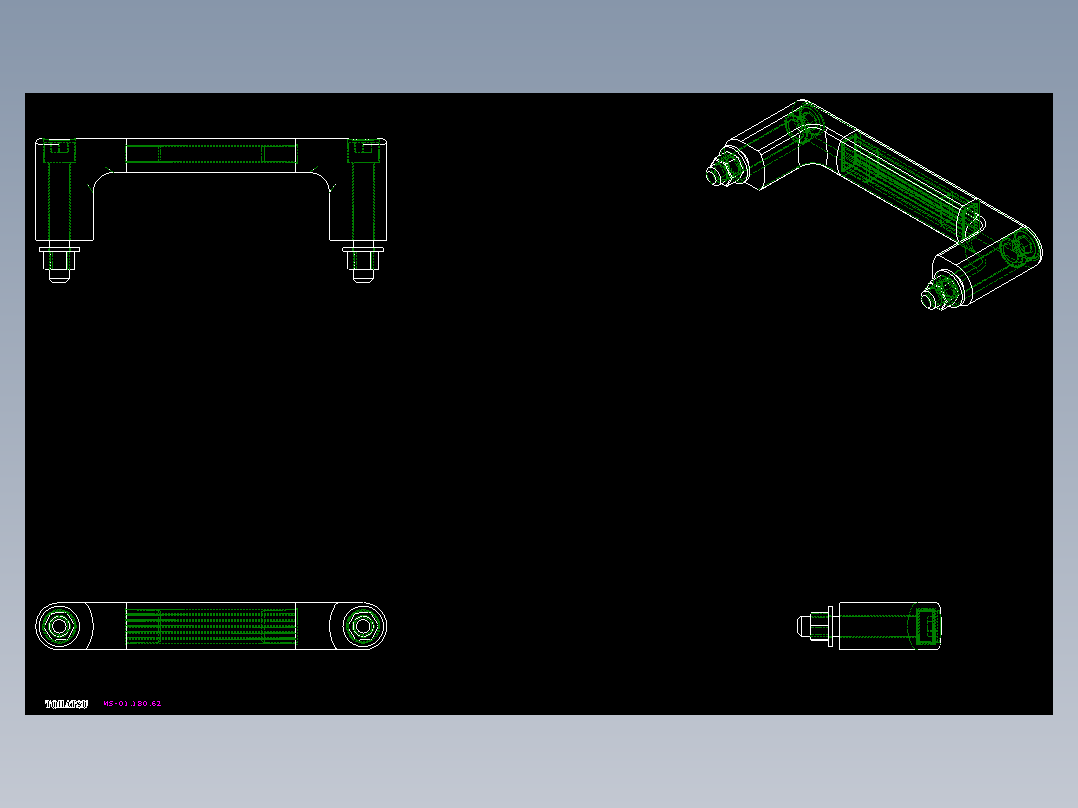Click the magenta part number text
The image size is (1078, 808).
[x=133, y=703]
